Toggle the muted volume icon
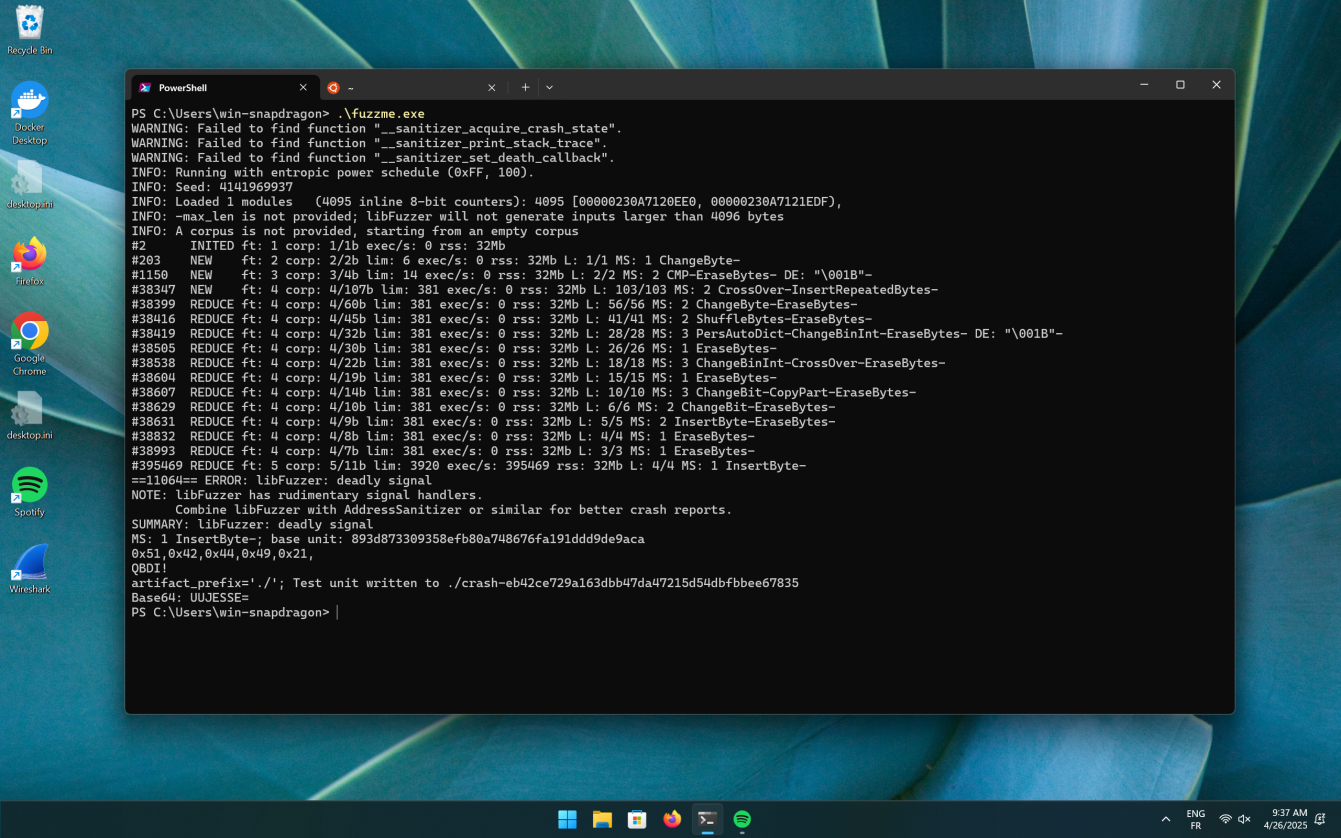Screen dimensions: 1341x838 coord(1244,820)
